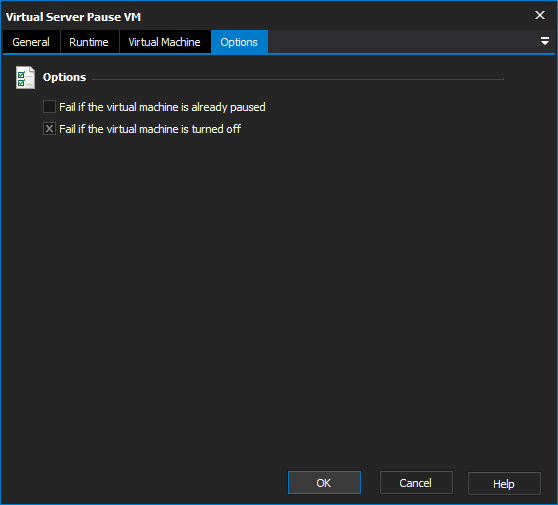Open the tab list dropdown arrow icon
This screenshot has height=505, width=558.
pos(544,41)
